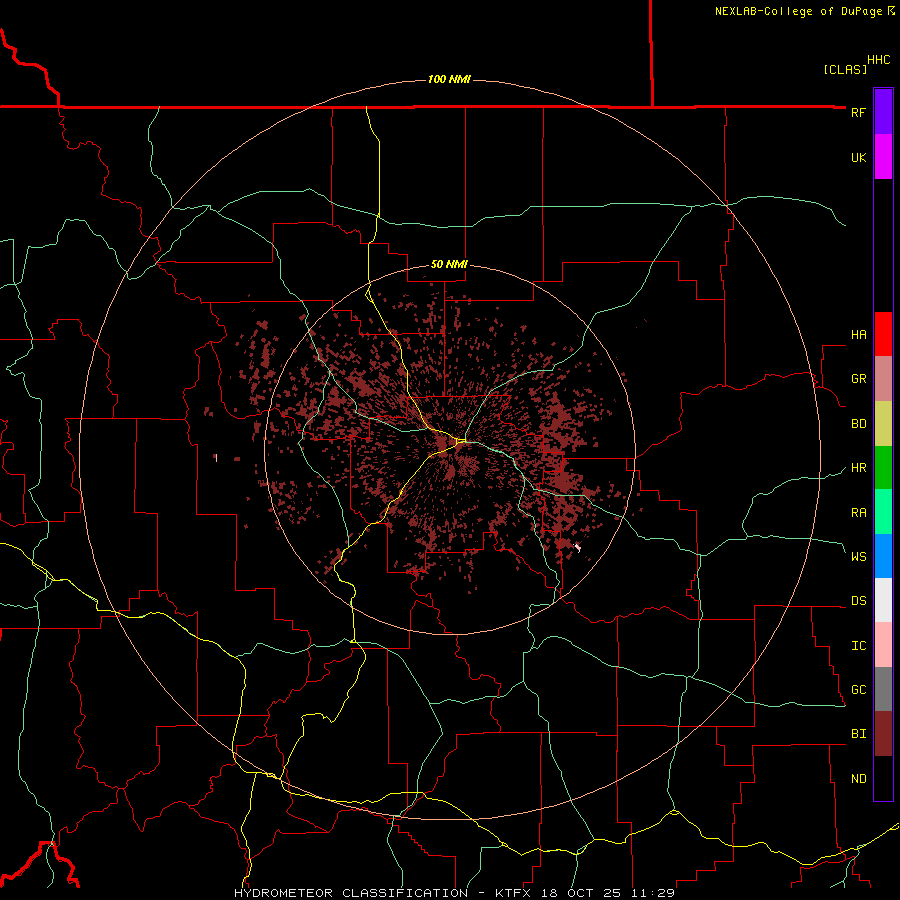Click the '50 NMI' range ring label
This screenshot has height=900, width=900.
(449, 264)
